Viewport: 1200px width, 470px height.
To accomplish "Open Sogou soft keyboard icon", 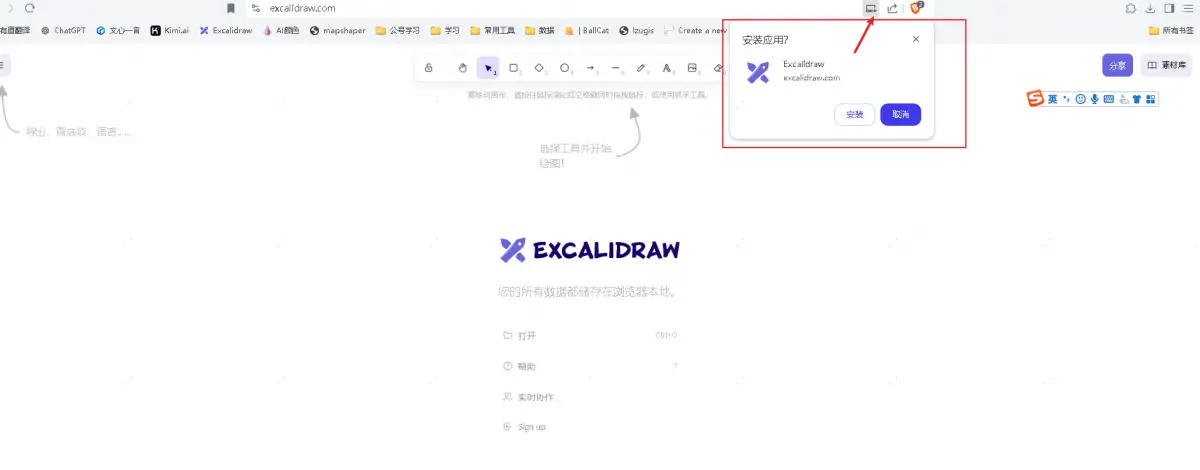I will [1109, 98].
